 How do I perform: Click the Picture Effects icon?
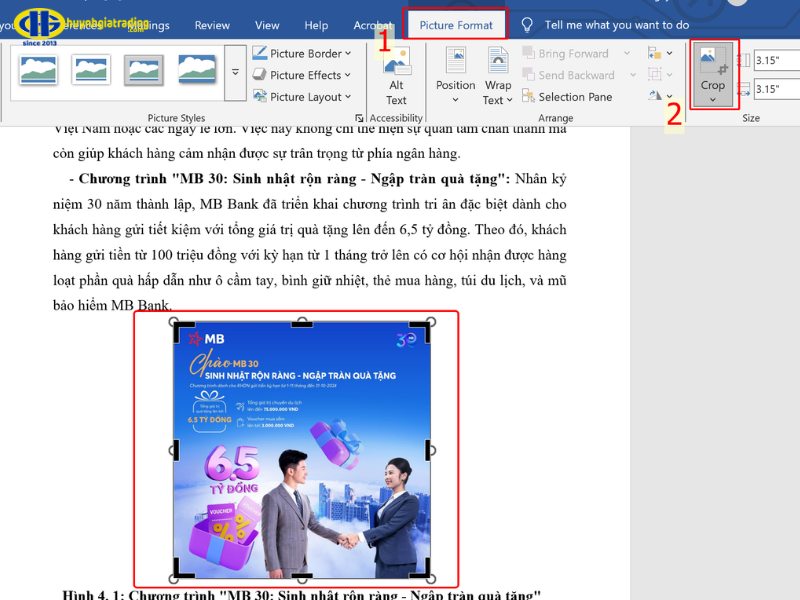coord(260,74)
